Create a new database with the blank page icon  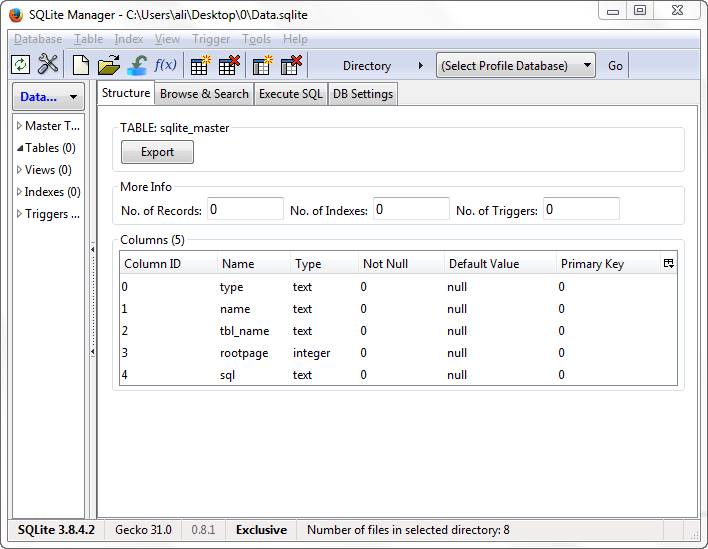coord(81,65)
